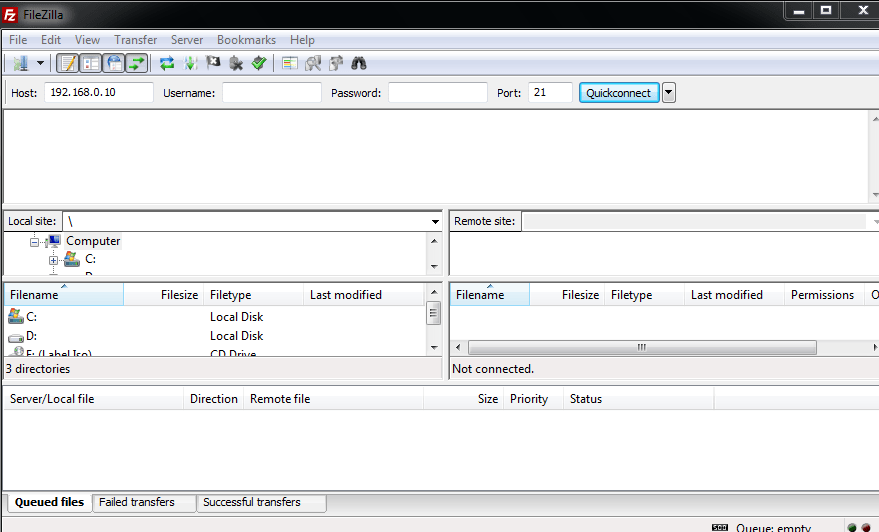Image resolution: width=879 pixels, height=532 pixels.
Task: Open the Site Manager dropdown arrow
Action: coord(40,63)
